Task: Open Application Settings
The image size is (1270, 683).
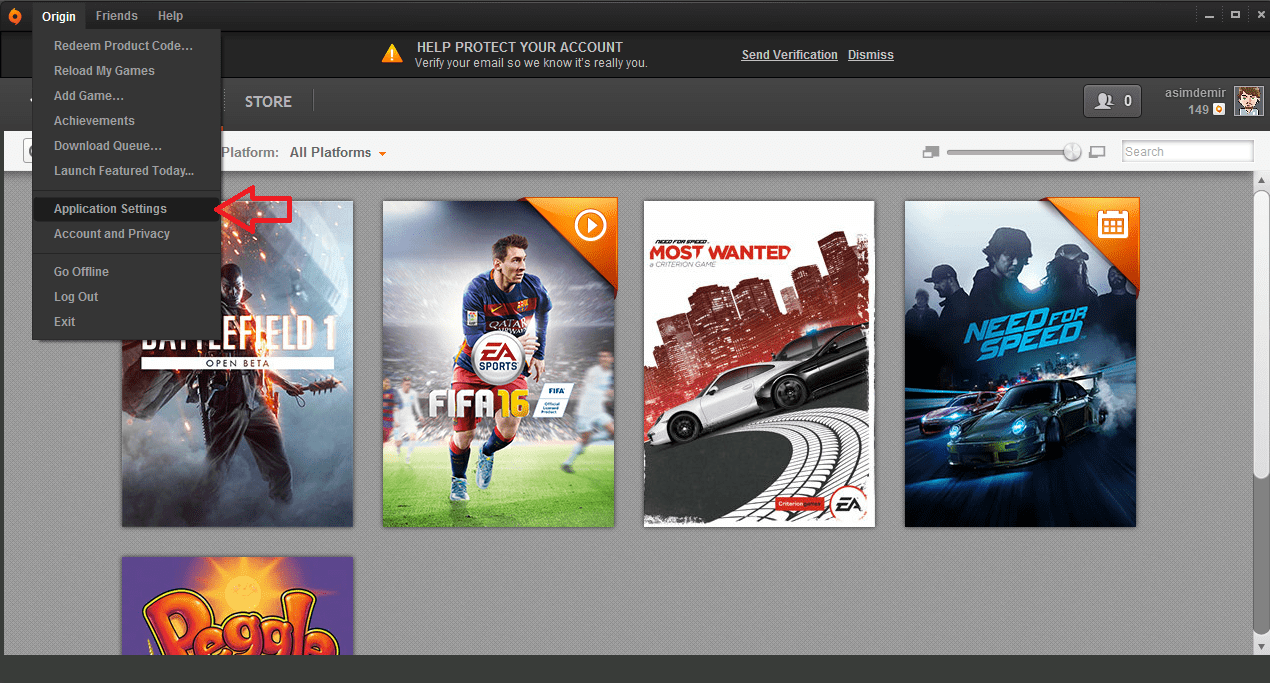Action: click(x=126, y=209)
